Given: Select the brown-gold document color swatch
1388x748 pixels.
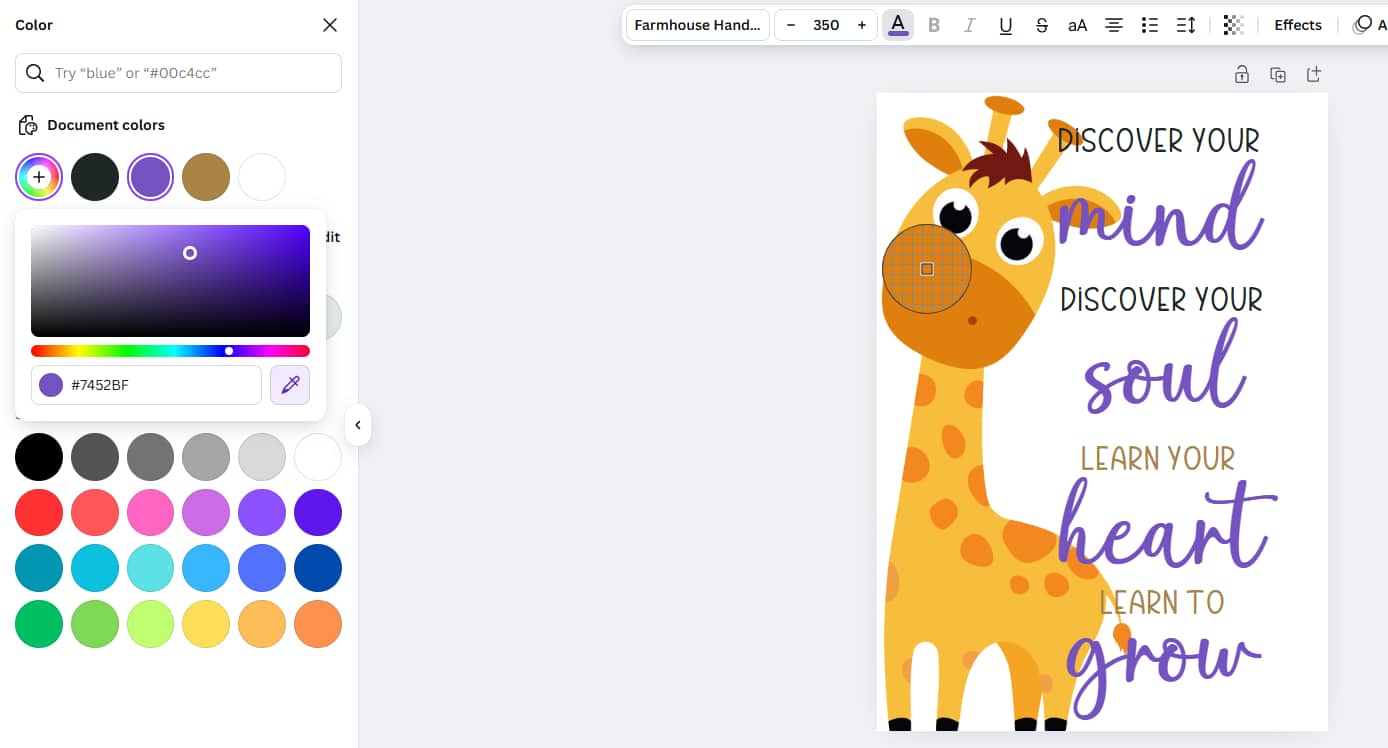Looking at the screenshot, I should (206, 177).
